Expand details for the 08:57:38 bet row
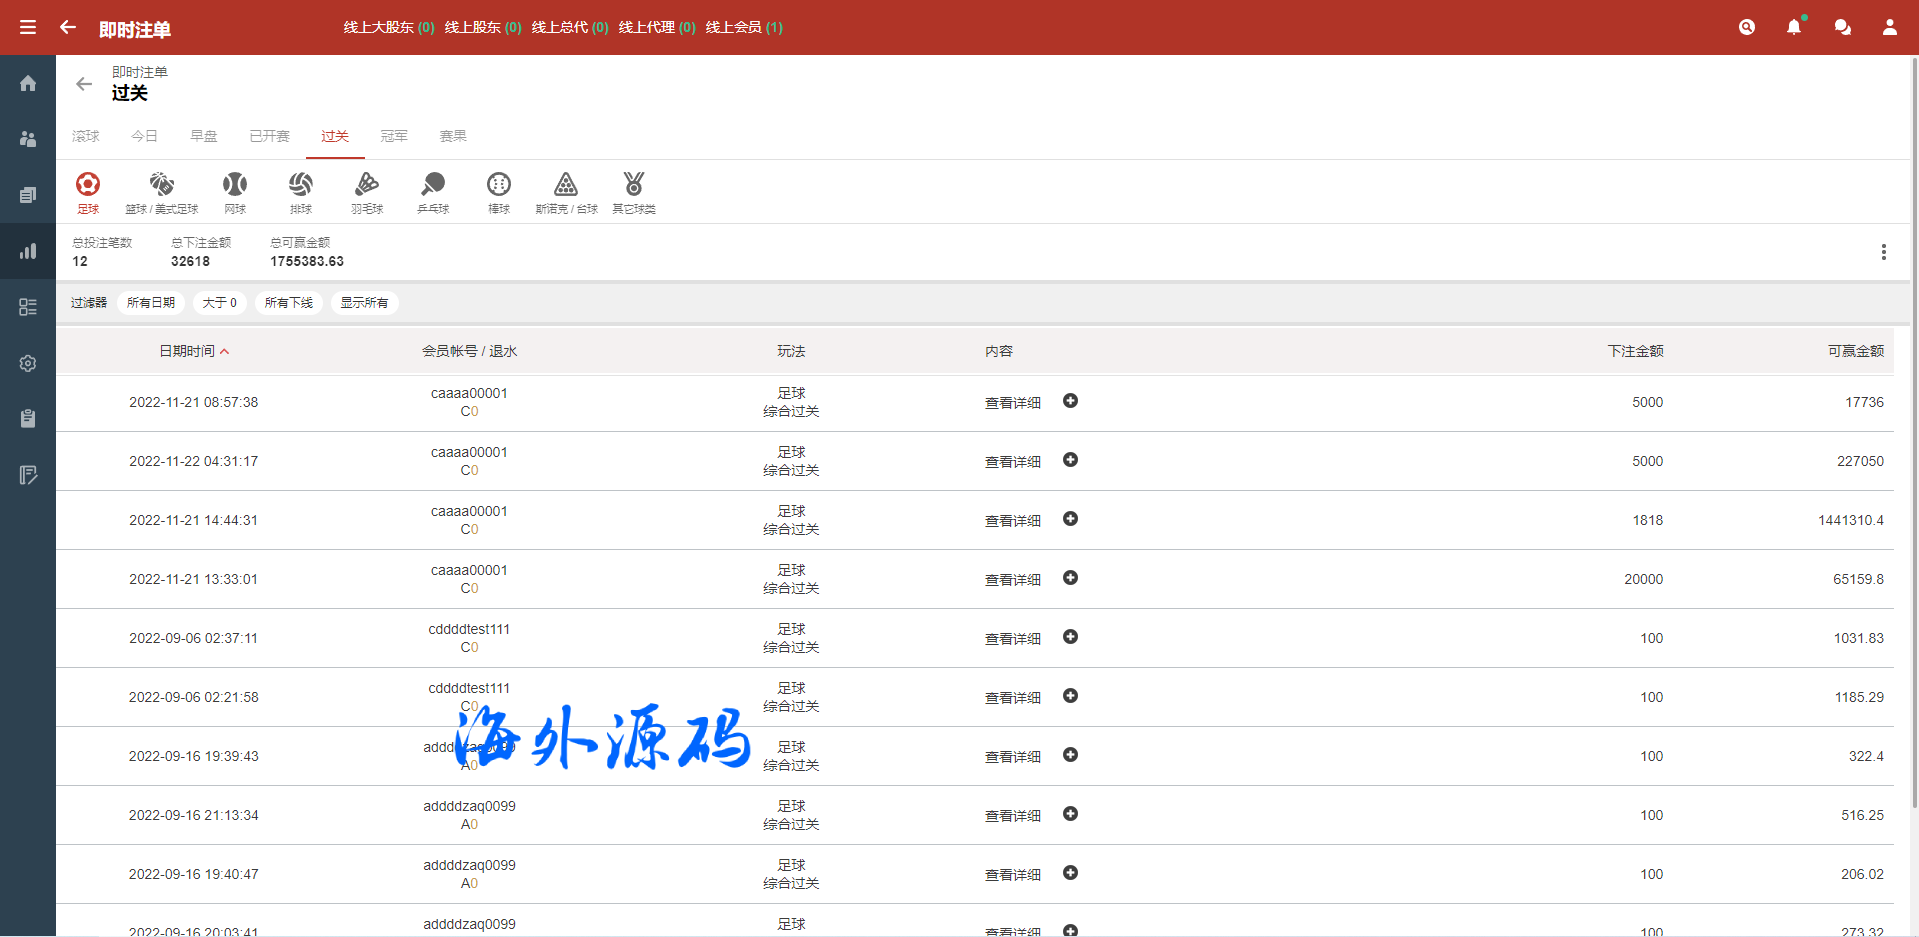The image size is (1919, 937). coord(1070,401)
